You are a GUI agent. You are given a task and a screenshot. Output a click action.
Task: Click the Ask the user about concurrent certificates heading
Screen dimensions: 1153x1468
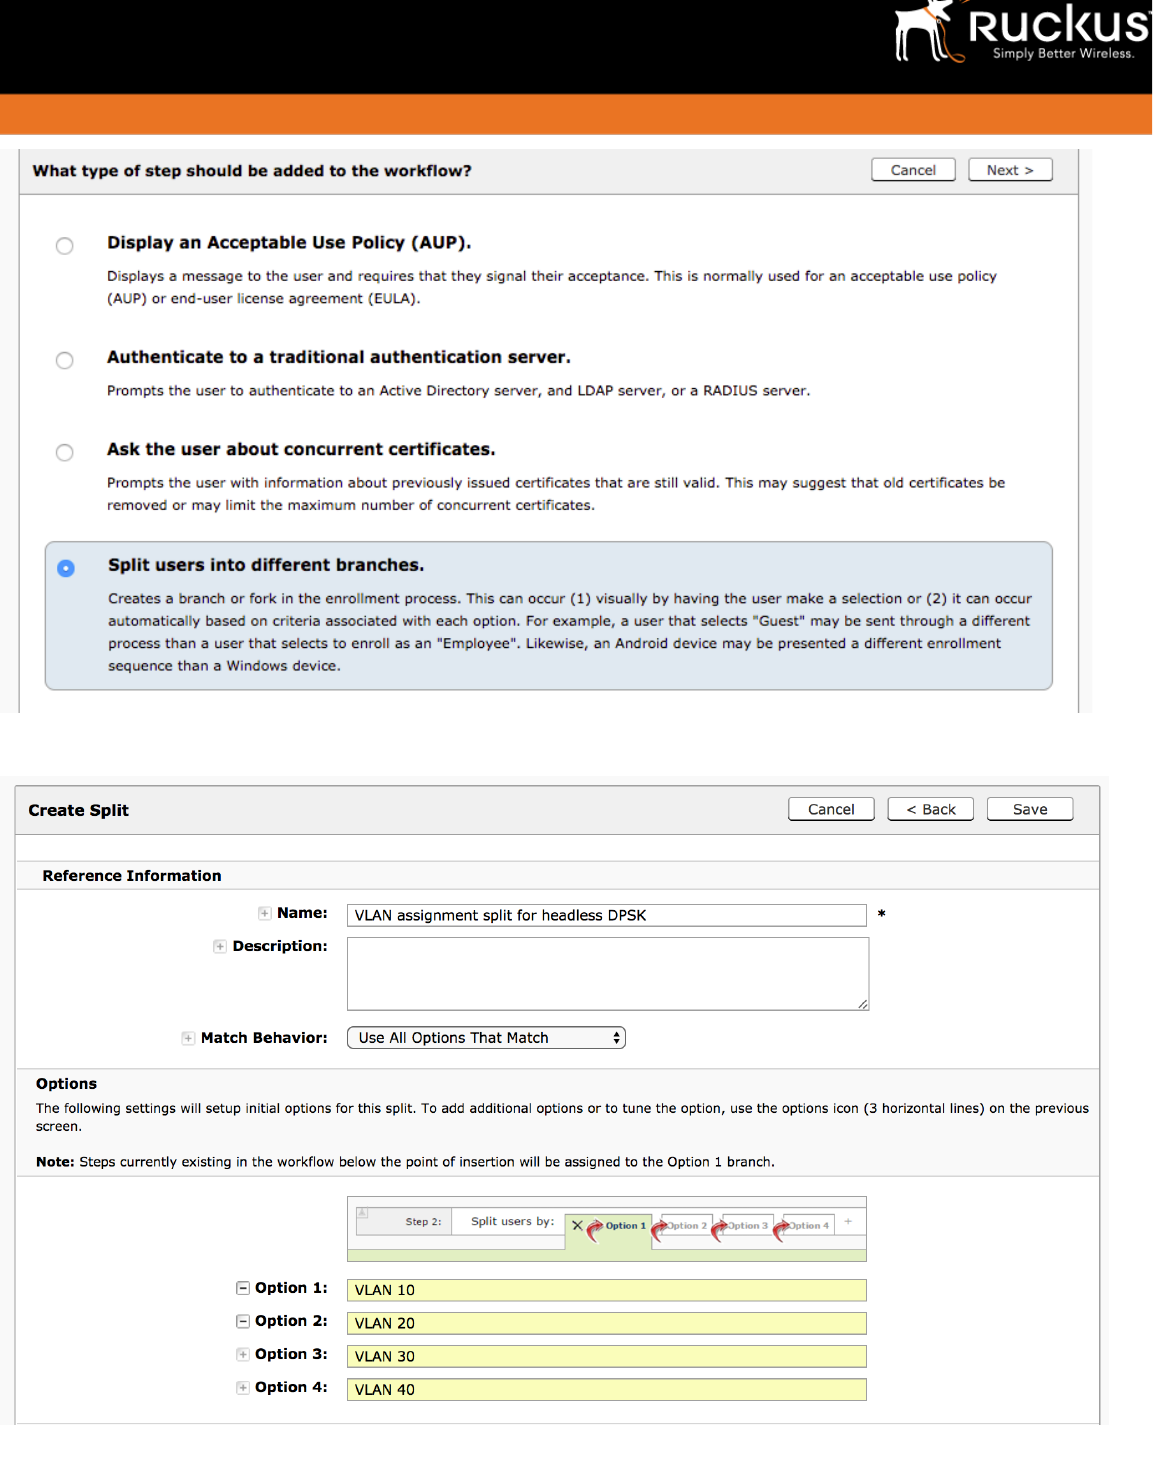click(301, 449)
